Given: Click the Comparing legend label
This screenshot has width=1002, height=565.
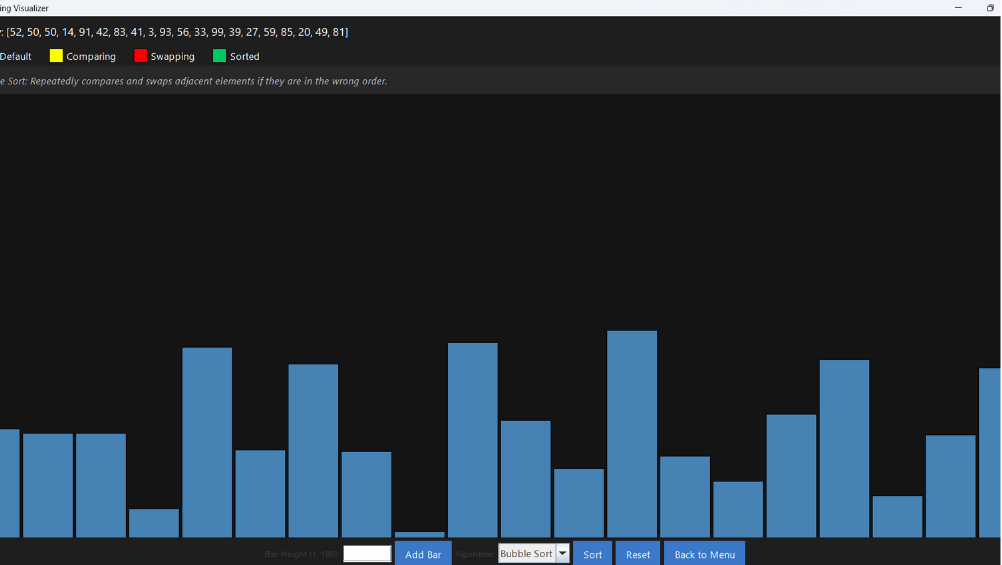Looking at the screenshot, I should pos(91,56).
